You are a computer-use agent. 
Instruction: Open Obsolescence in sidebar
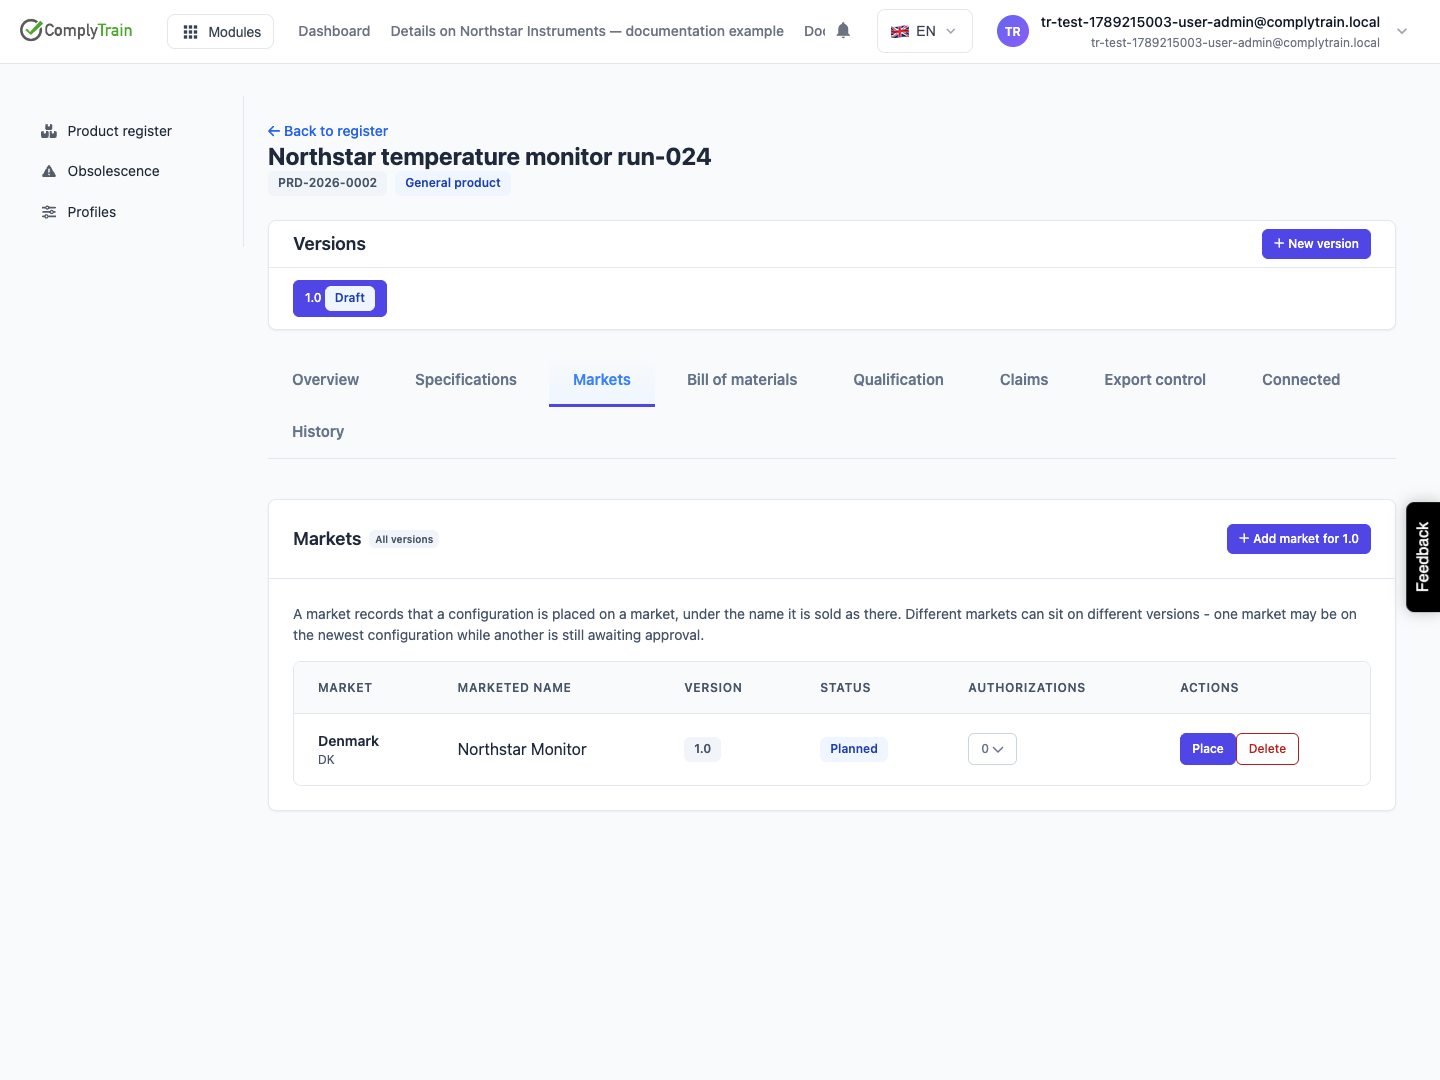pos(101,171)
